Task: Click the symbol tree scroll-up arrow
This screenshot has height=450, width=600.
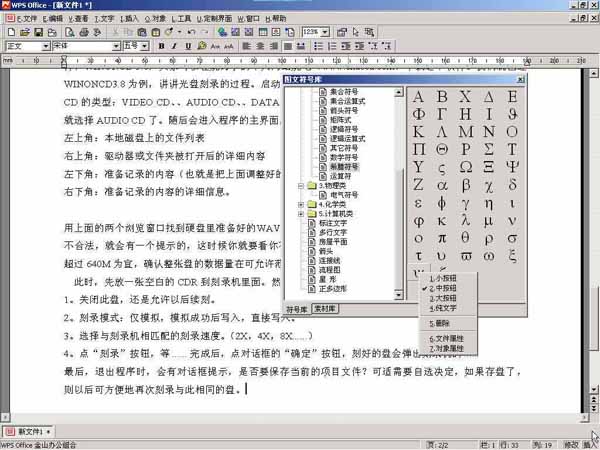Action: (399, 92)
